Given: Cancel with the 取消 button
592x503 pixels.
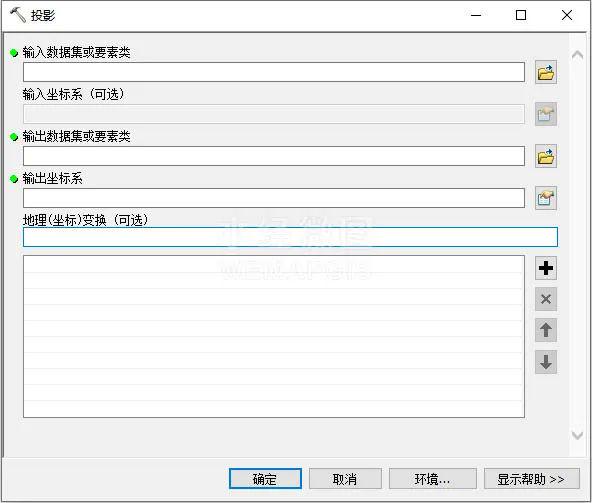Looking at the screenshot, I should click(x=345, y=479).
